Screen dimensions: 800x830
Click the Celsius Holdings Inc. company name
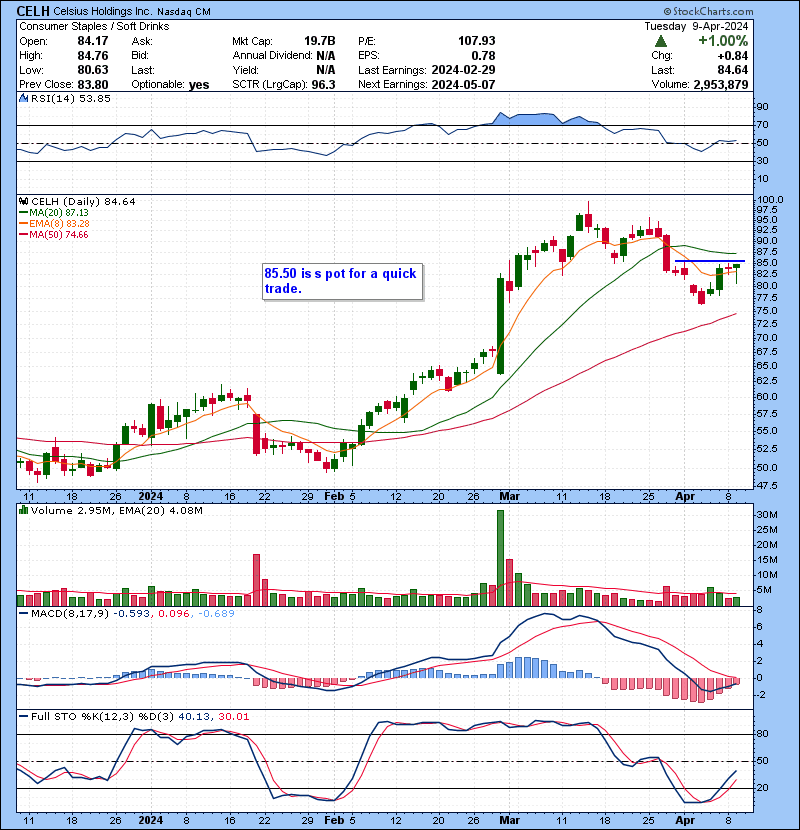(103, 12)
